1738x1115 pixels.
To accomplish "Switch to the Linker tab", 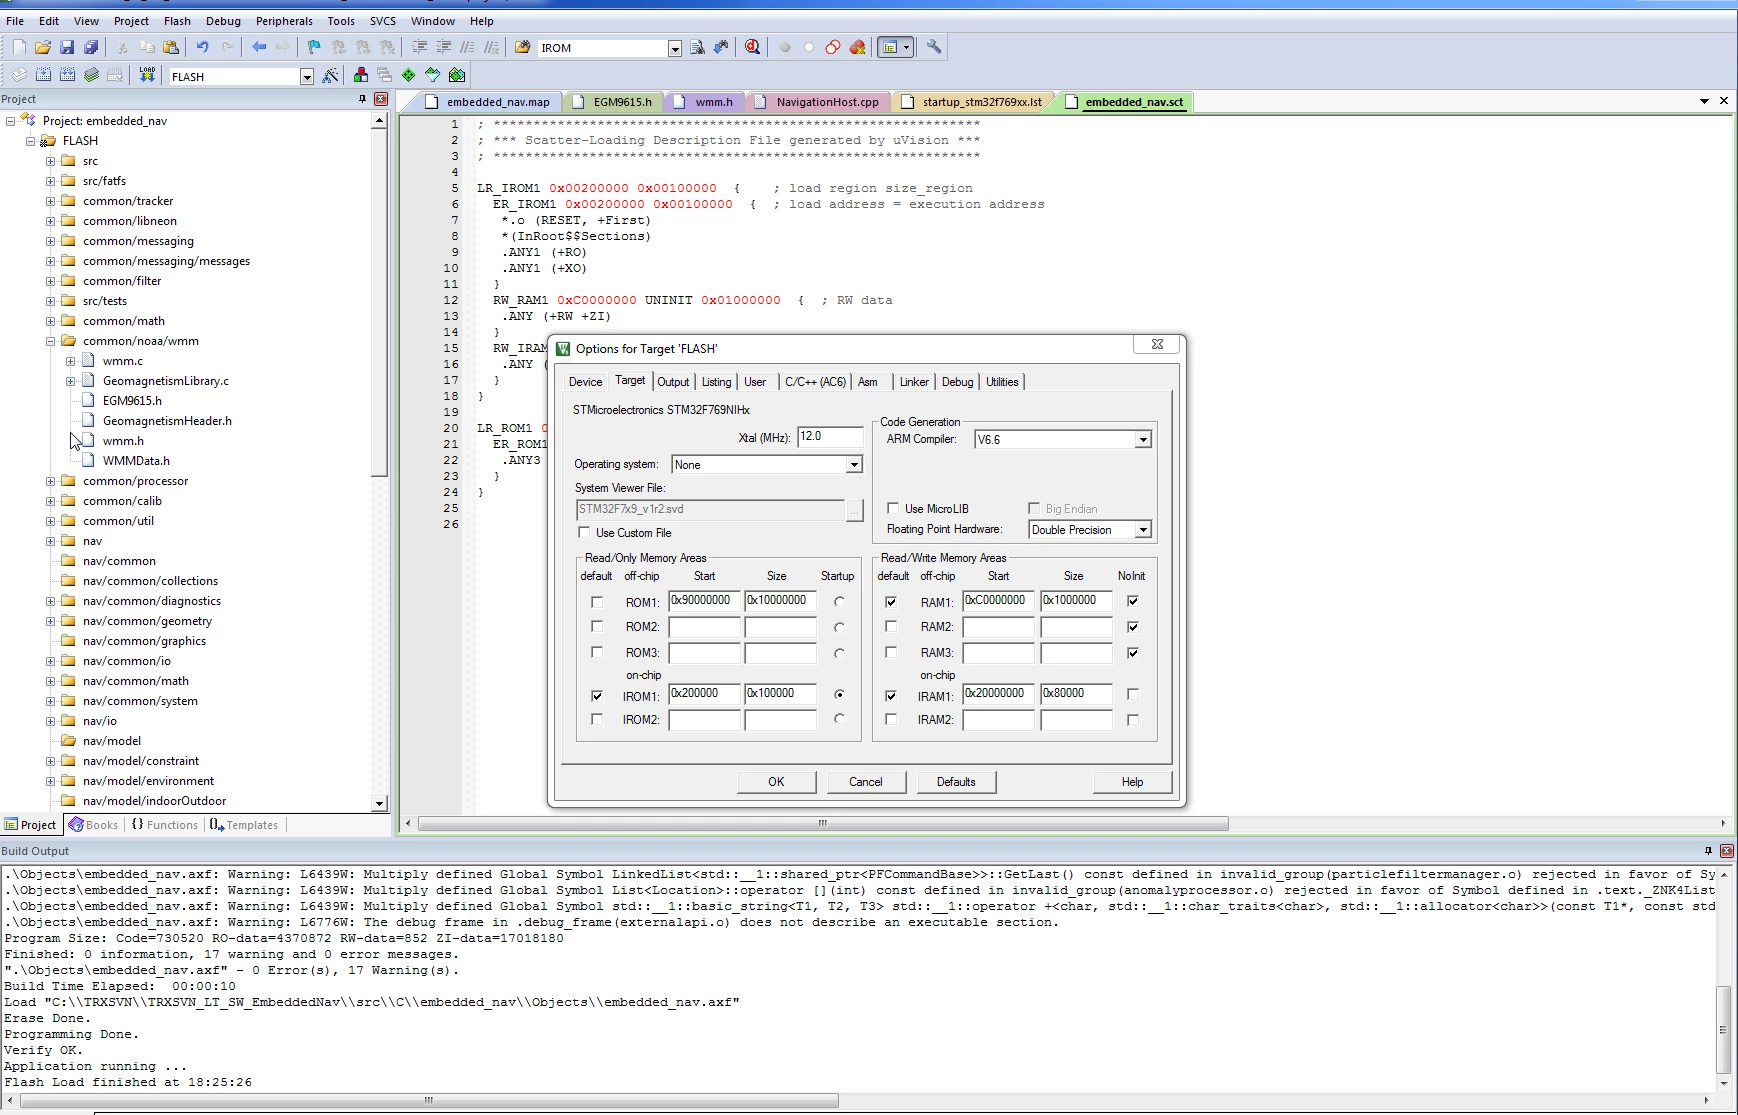I will coord(913,382).
